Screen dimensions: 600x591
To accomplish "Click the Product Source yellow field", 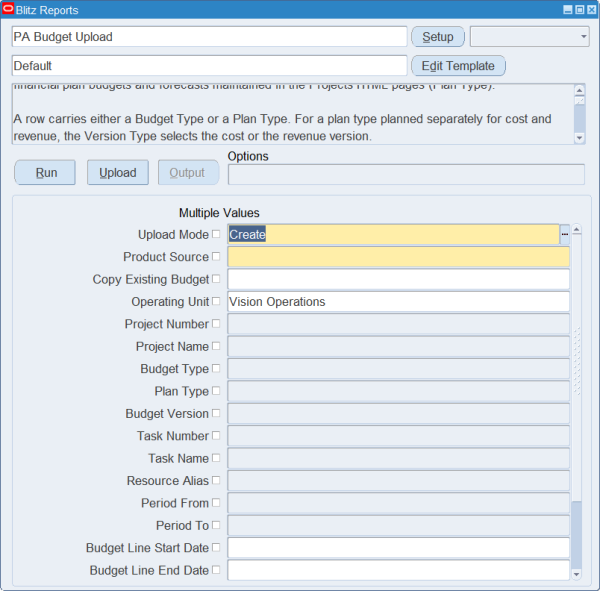I will pyautogui.click(x=398, y=256).
